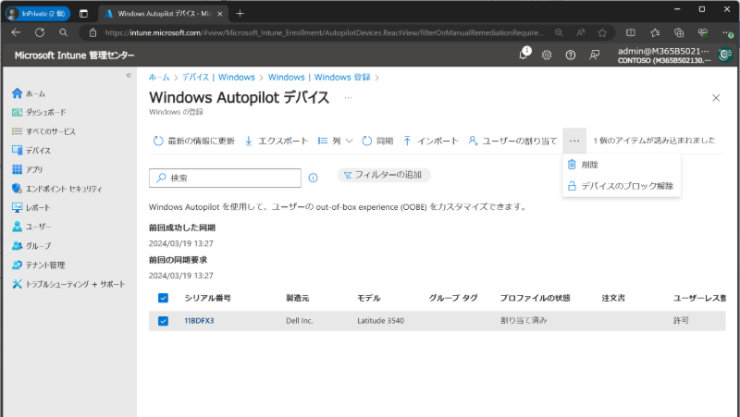Open serial number 118DFX3 link
Screen dimensions: 740x417
[x=199, y=321]
